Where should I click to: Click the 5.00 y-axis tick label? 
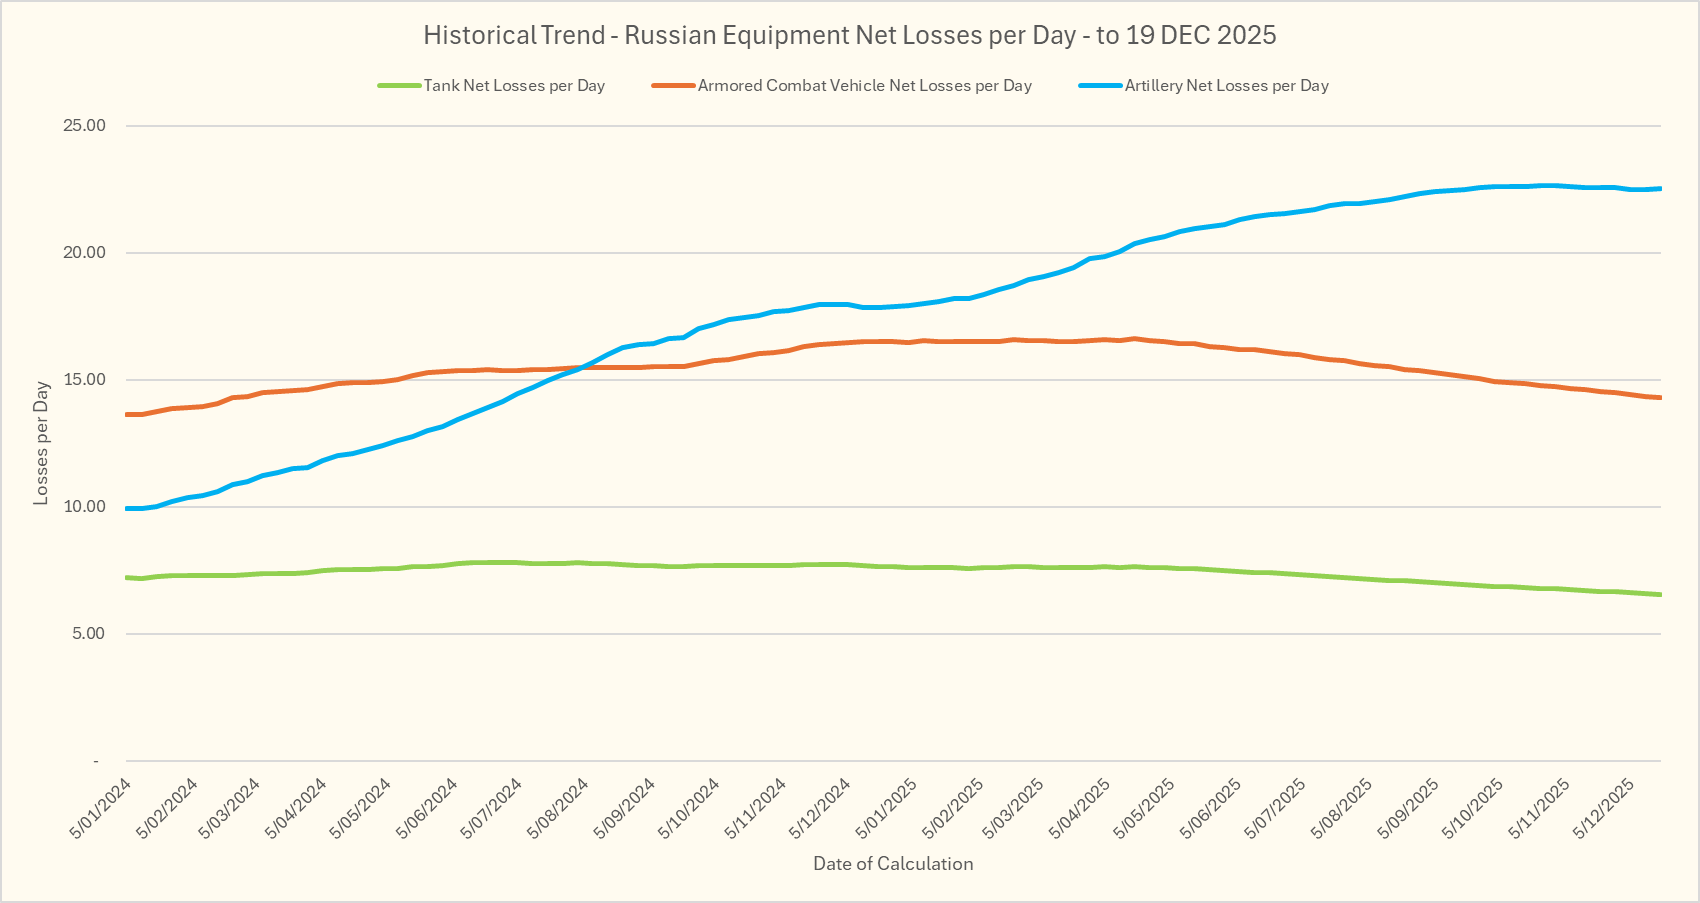[88, 634]
